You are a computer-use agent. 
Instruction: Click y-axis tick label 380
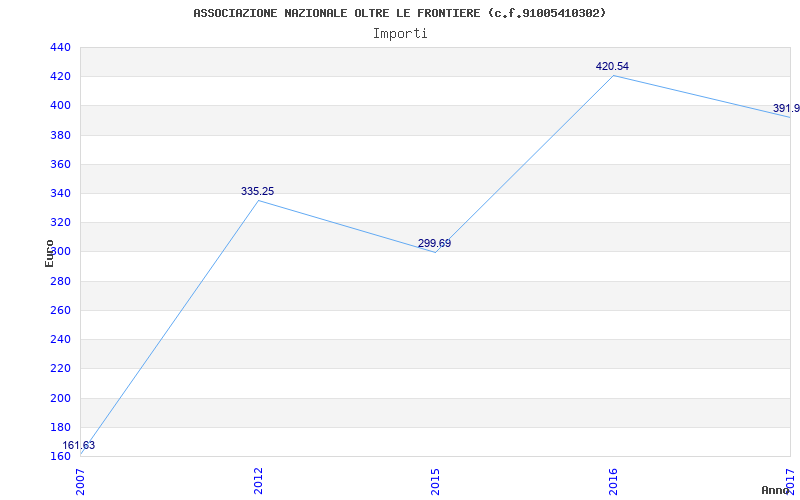60,135
